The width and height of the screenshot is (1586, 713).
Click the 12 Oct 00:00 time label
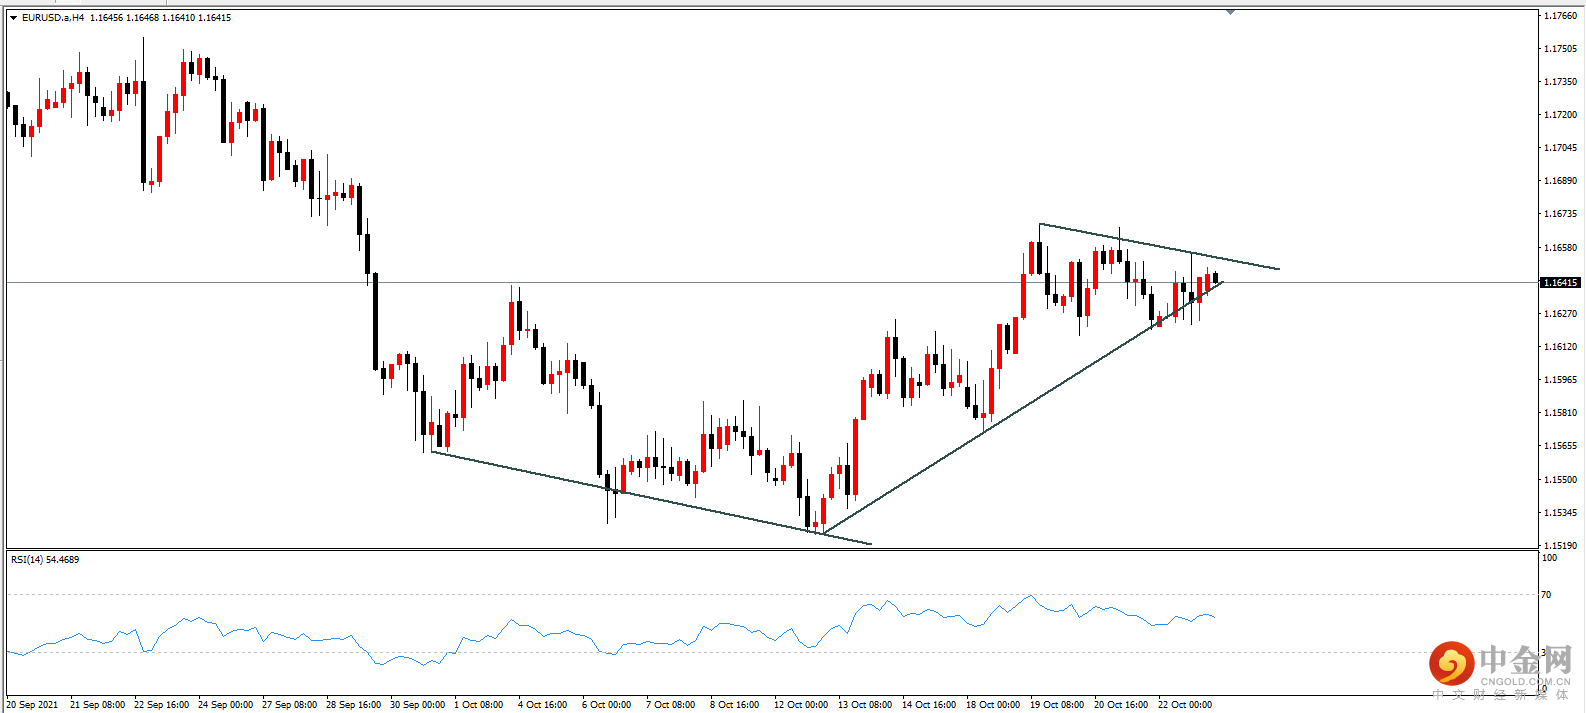(801, 704)
